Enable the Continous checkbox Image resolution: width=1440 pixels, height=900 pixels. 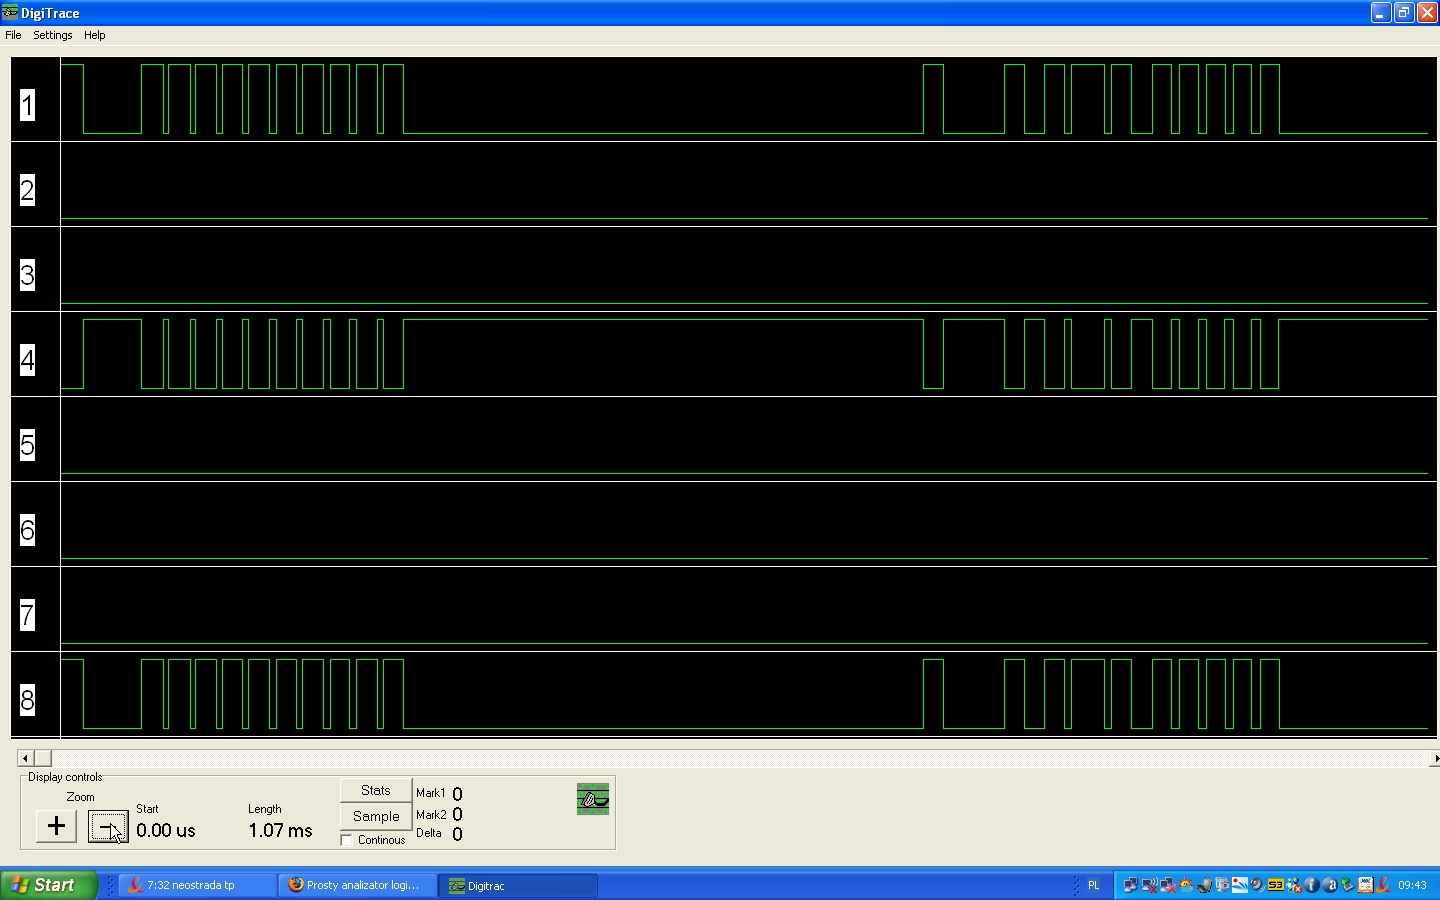click(x=347, y=840)
